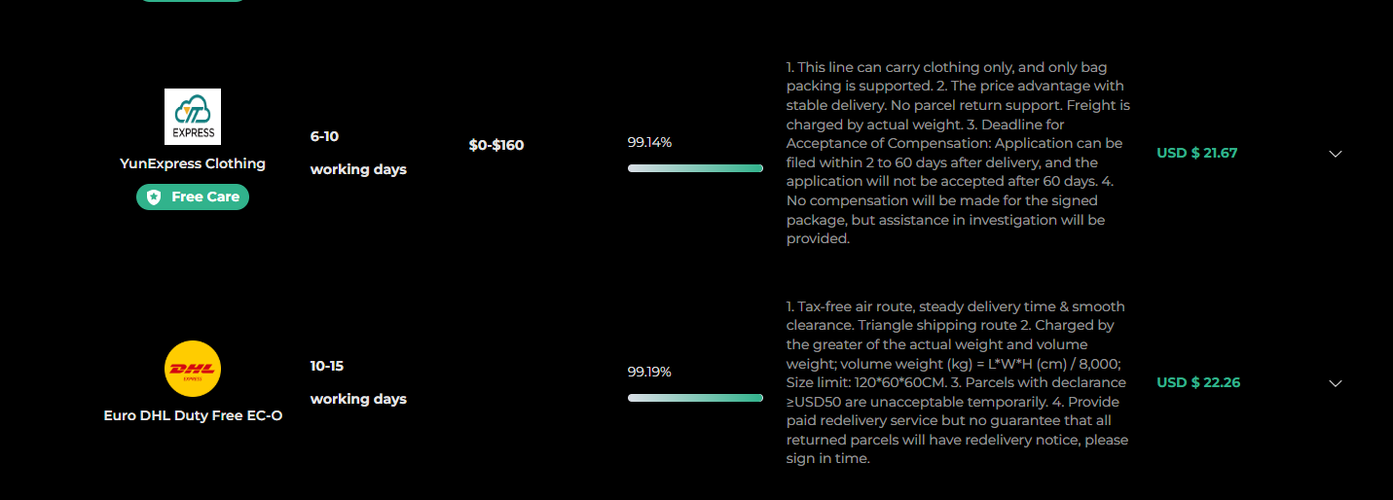Expand the YunExpress Clothing shipping row chevron
Image resolution: width=1393 pixels, height=500 pixels.
[x=1335, y=154]
